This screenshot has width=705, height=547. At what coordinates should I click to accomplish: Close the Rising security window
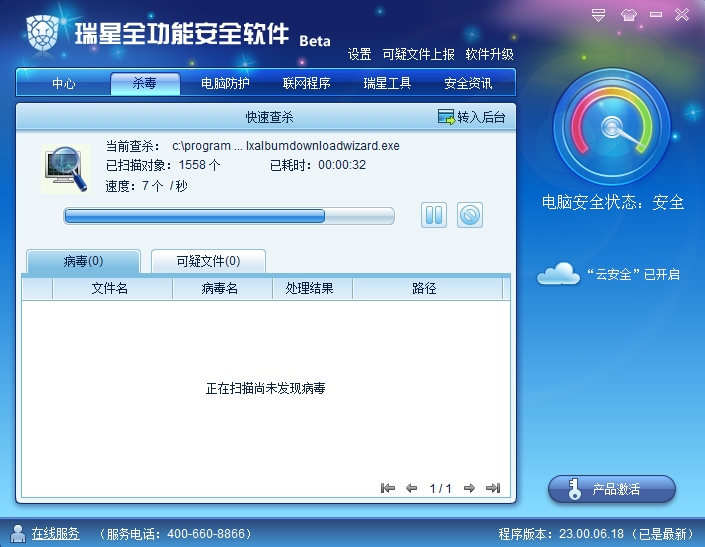(682, 15)
